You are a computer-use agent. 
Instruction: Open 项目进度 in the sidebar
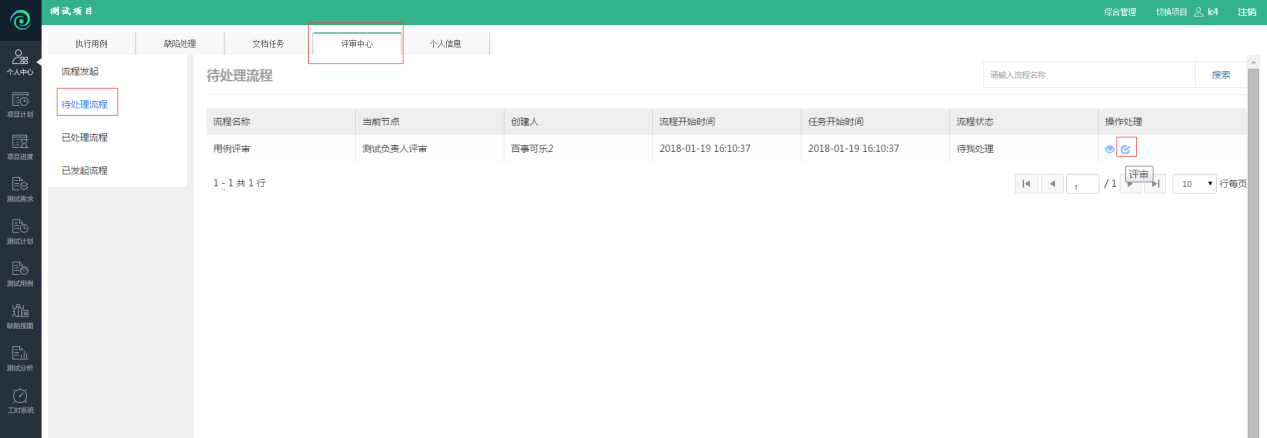20,147
